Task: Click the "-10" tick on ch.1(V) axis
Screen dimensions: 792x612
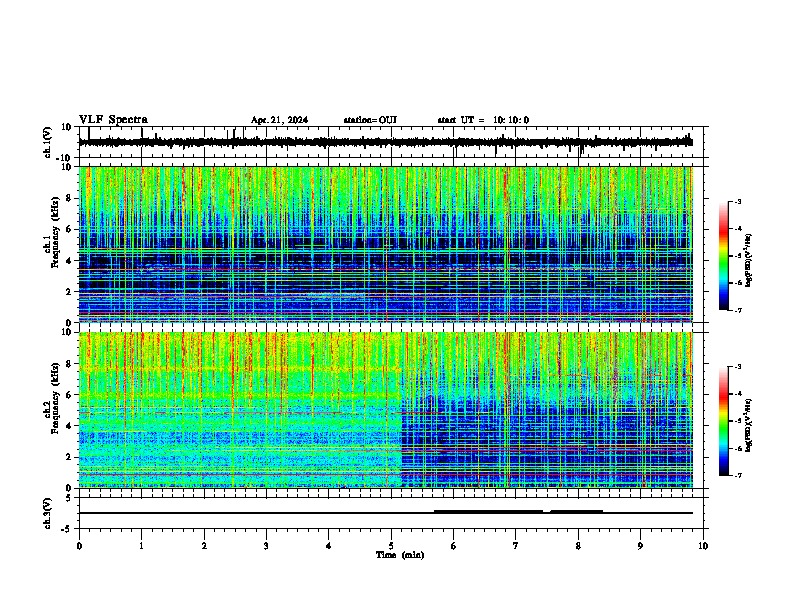Action: [65, 158]
